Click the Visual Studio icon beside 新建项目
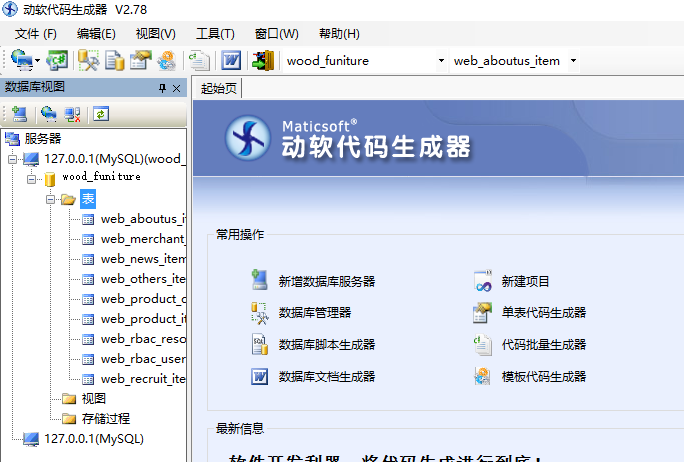The height and width of the screenshot is (462, 684). point(483,281)
